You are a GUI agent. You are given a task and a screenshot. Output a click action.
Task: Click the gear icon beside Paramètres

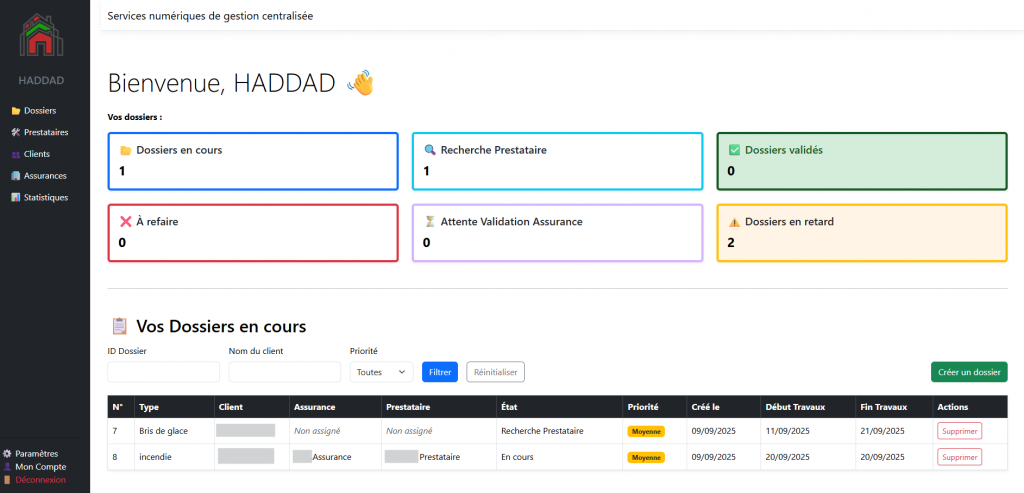[x=8, y=454]
